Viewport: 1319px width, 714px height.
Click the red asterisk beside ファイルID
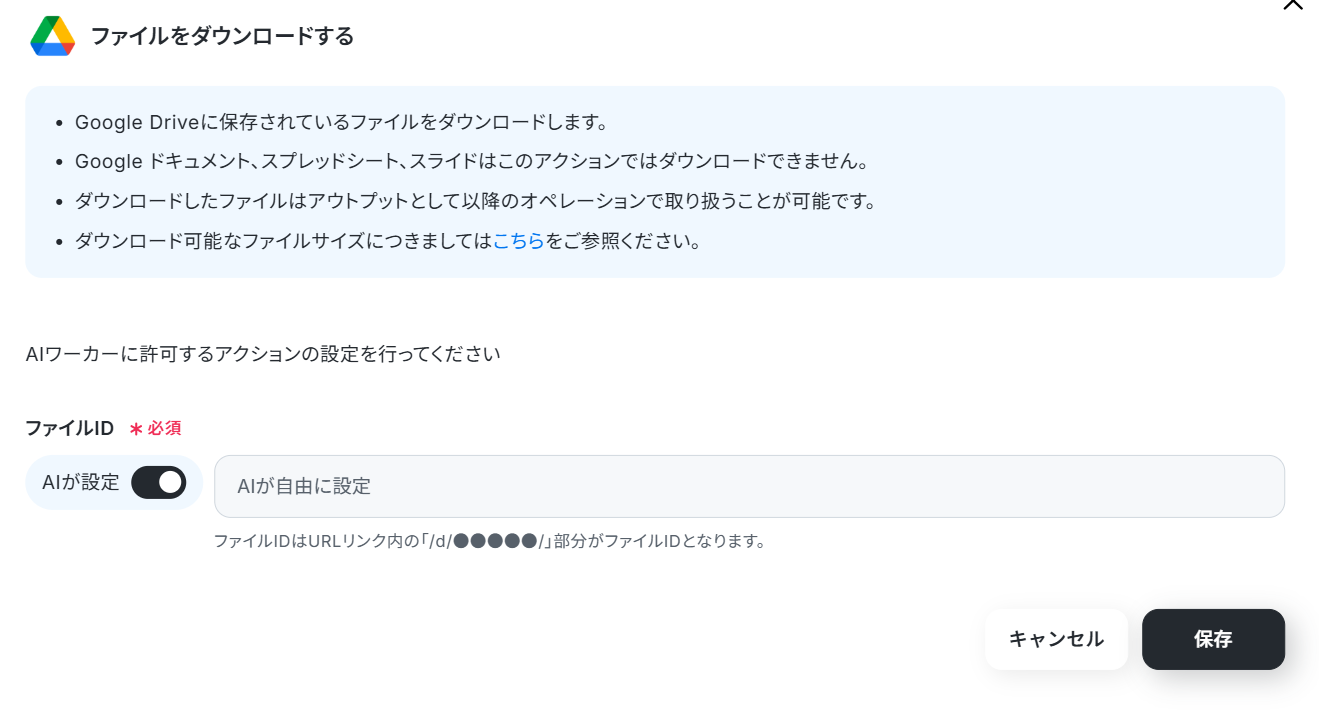(x=136, y=429)
